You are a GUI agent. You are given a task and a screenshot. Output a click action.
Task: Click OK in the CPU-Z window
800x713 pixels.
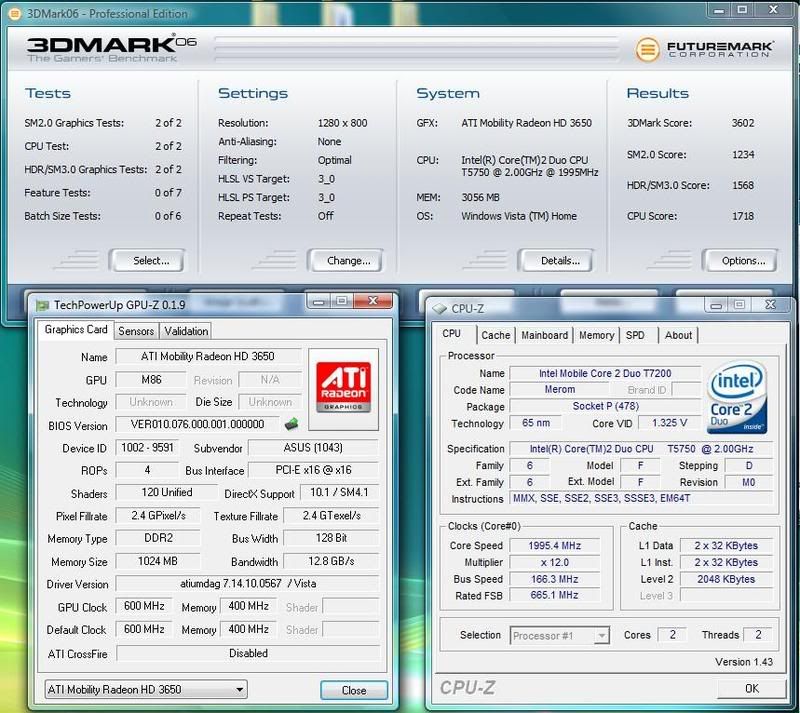pyautogui.click(x=752, y=689)
